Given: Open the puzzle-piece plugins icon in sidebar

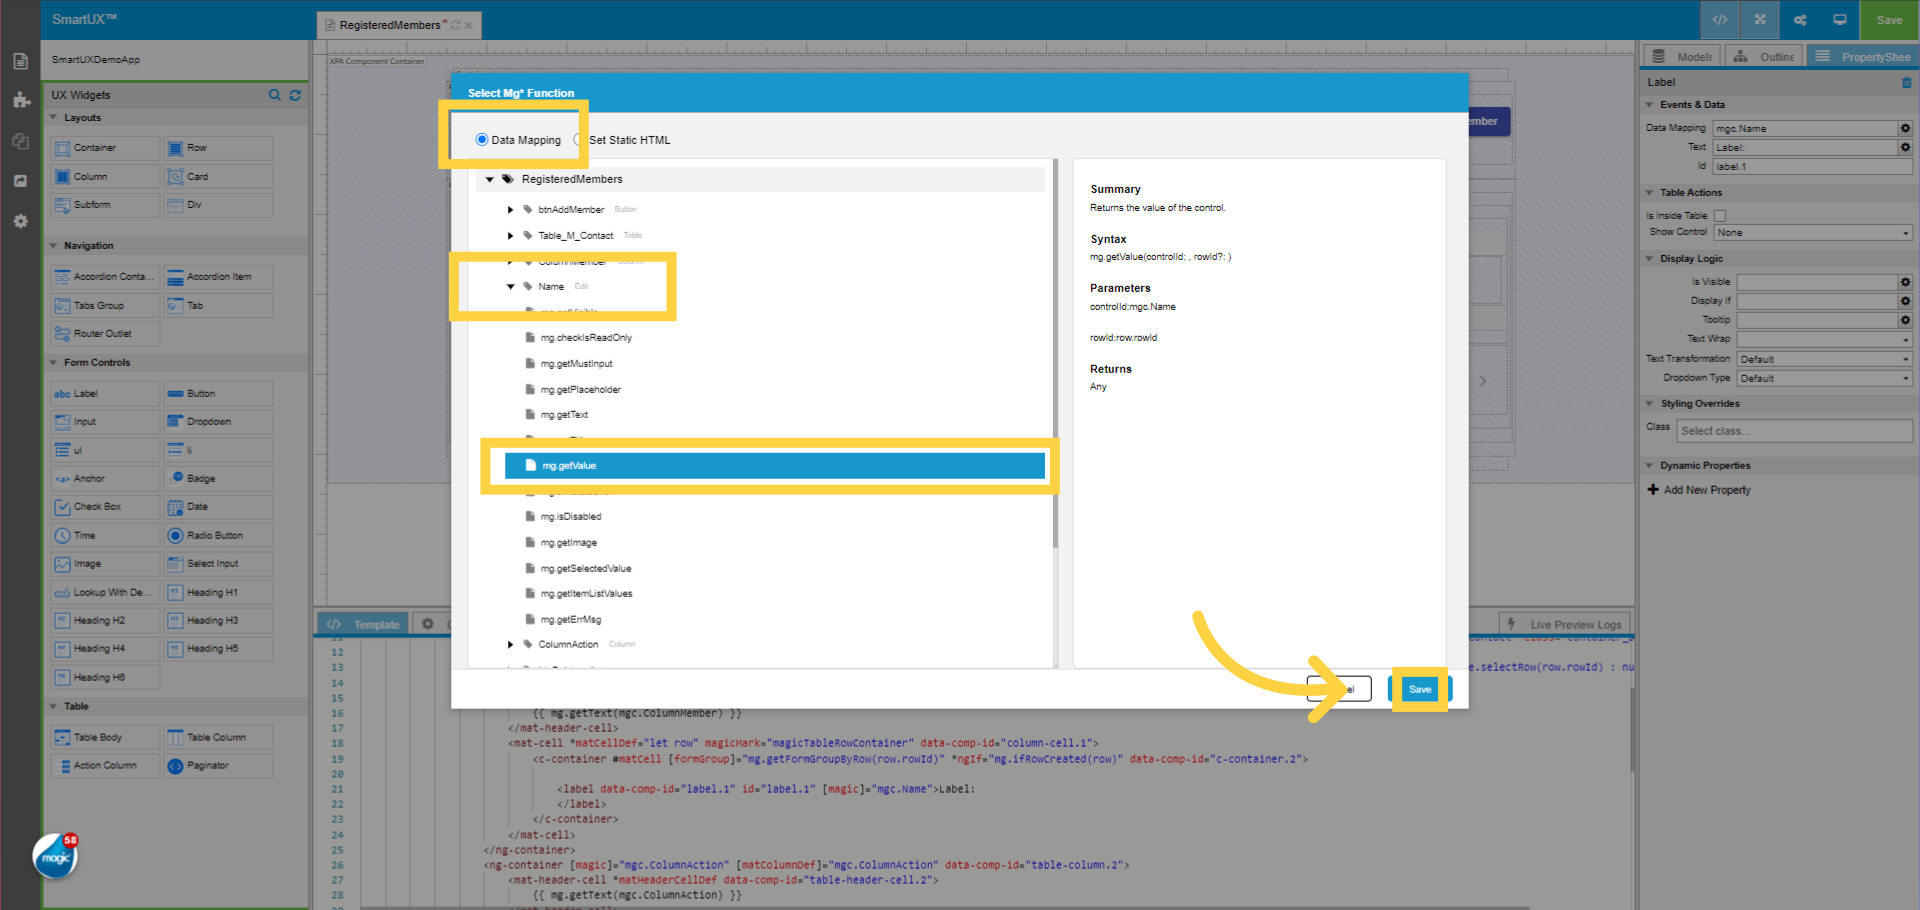Looking at the screenshot, I should coord(20,100).
